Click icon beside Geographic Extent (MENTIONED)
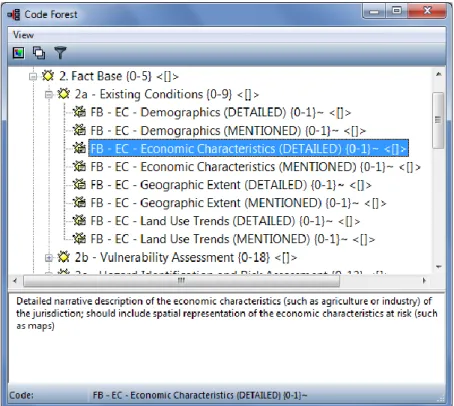 coord(79,203)
